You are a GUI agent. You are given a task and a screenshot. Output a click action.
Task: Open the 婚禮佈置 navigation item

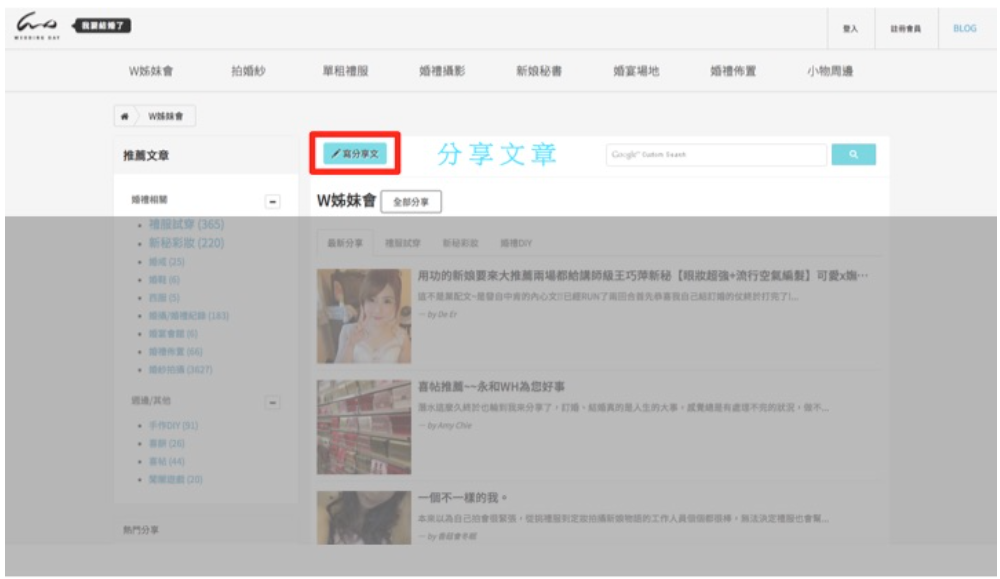(733, 71)
